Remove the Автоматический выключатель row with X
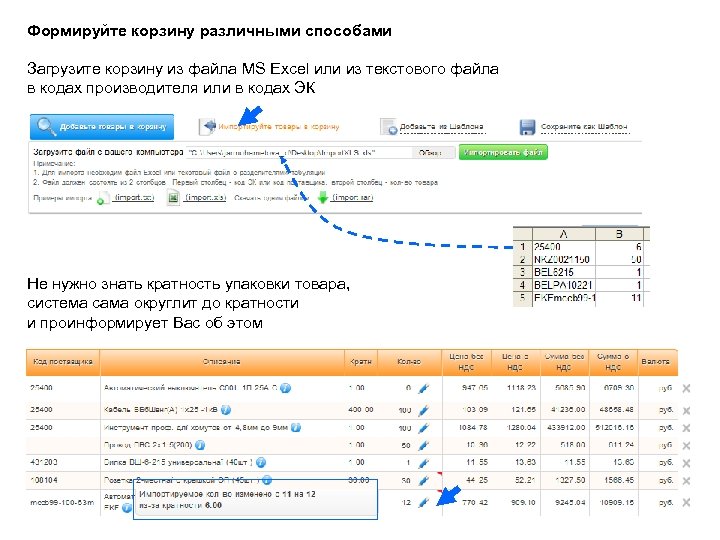This screenshot has height=540, width=720. pyautogui.click(x=686, y=388)
